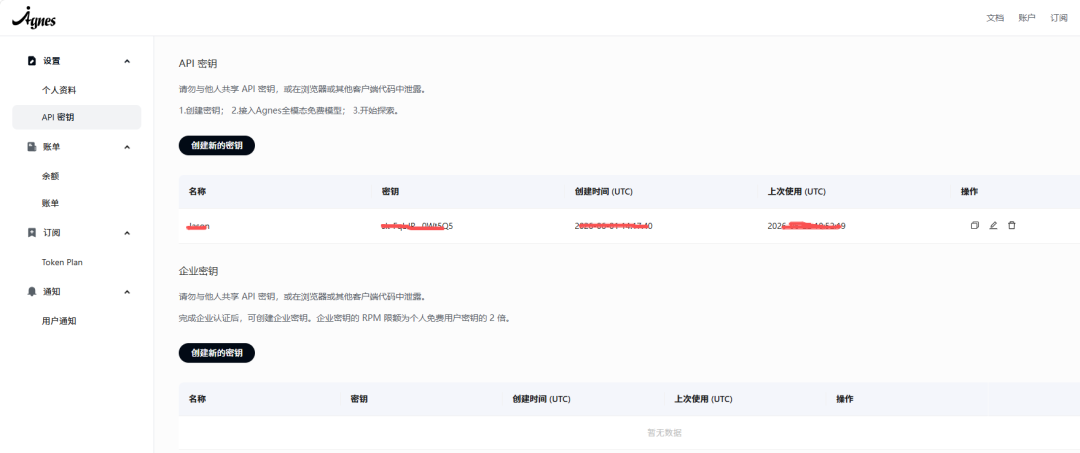Select API 密钥 in the sidebar
The image size is (1080, 453).
pos(76,117)
